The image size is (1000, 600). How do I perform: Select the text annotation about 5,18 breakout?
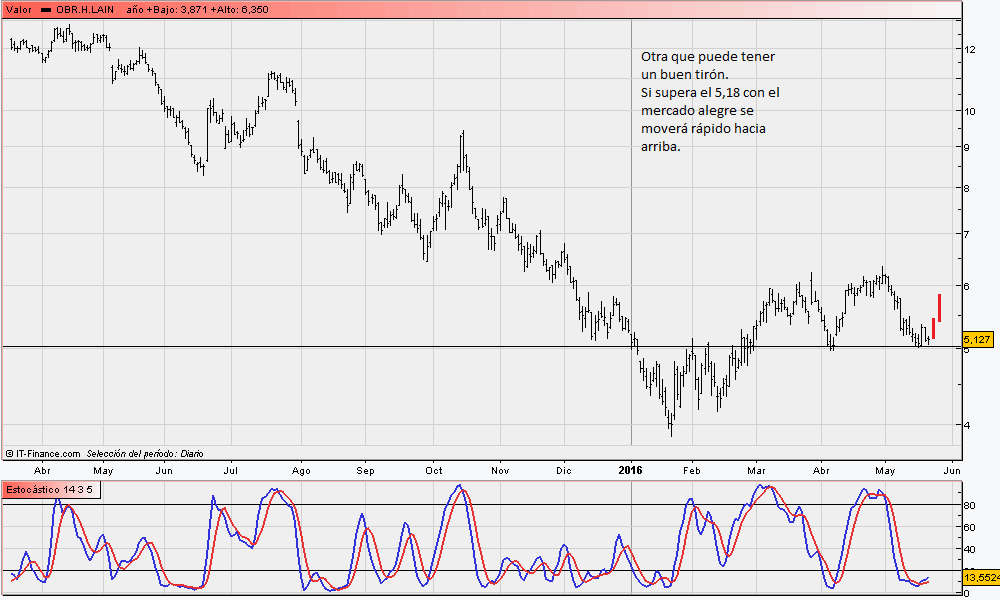(x=709, y=101)
